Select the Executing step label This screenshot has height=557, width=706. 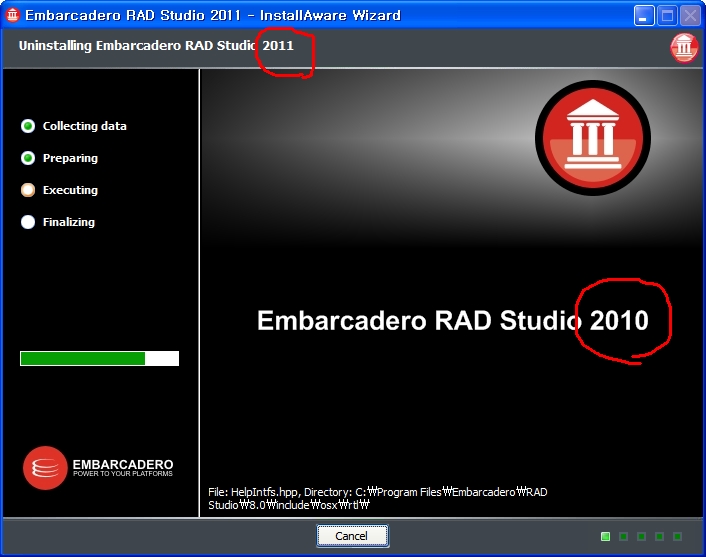coord(70,190)
